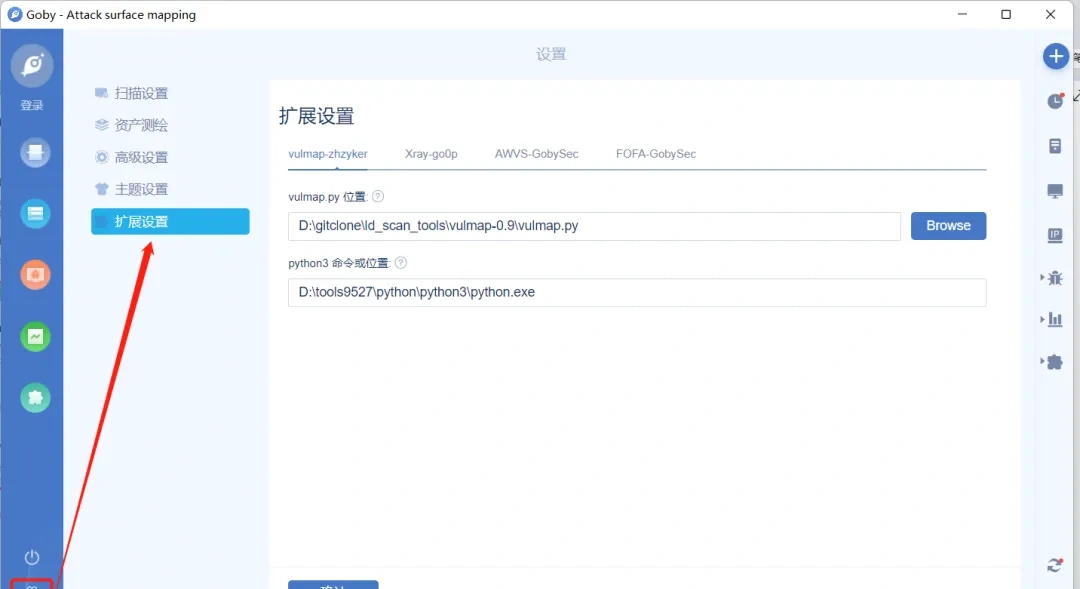Image resolution: width=1080 pixels, height=589 pixels.
Task: Click the "Goby - Attack surface mapping" window title
Action: pos(111,14)
